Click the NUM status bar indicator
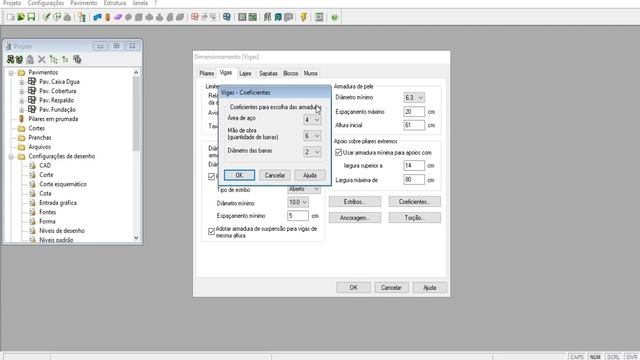The height and width of the screenshot is (360, 640). [x=595, y=357]
